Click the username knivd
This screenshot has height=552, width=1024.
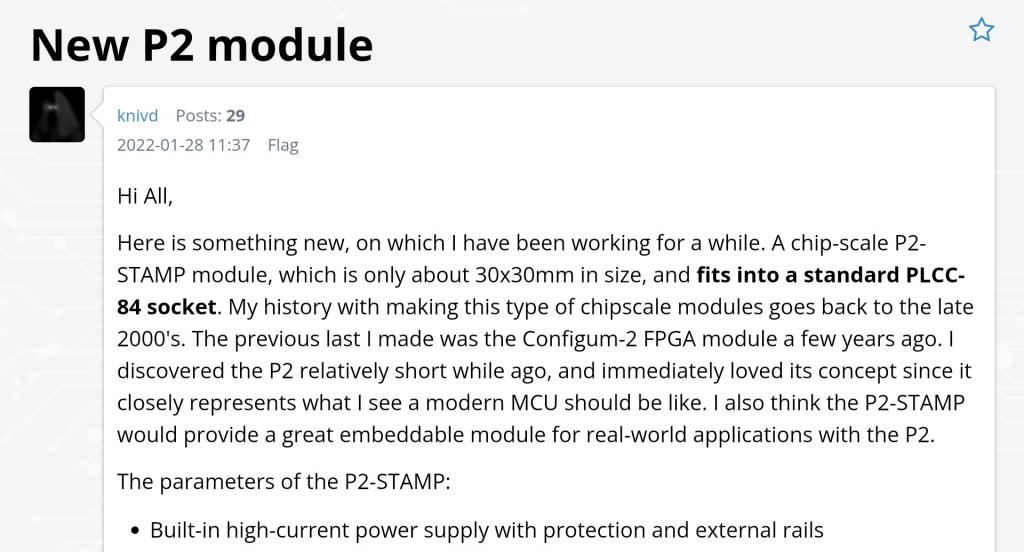coord(137,116)
